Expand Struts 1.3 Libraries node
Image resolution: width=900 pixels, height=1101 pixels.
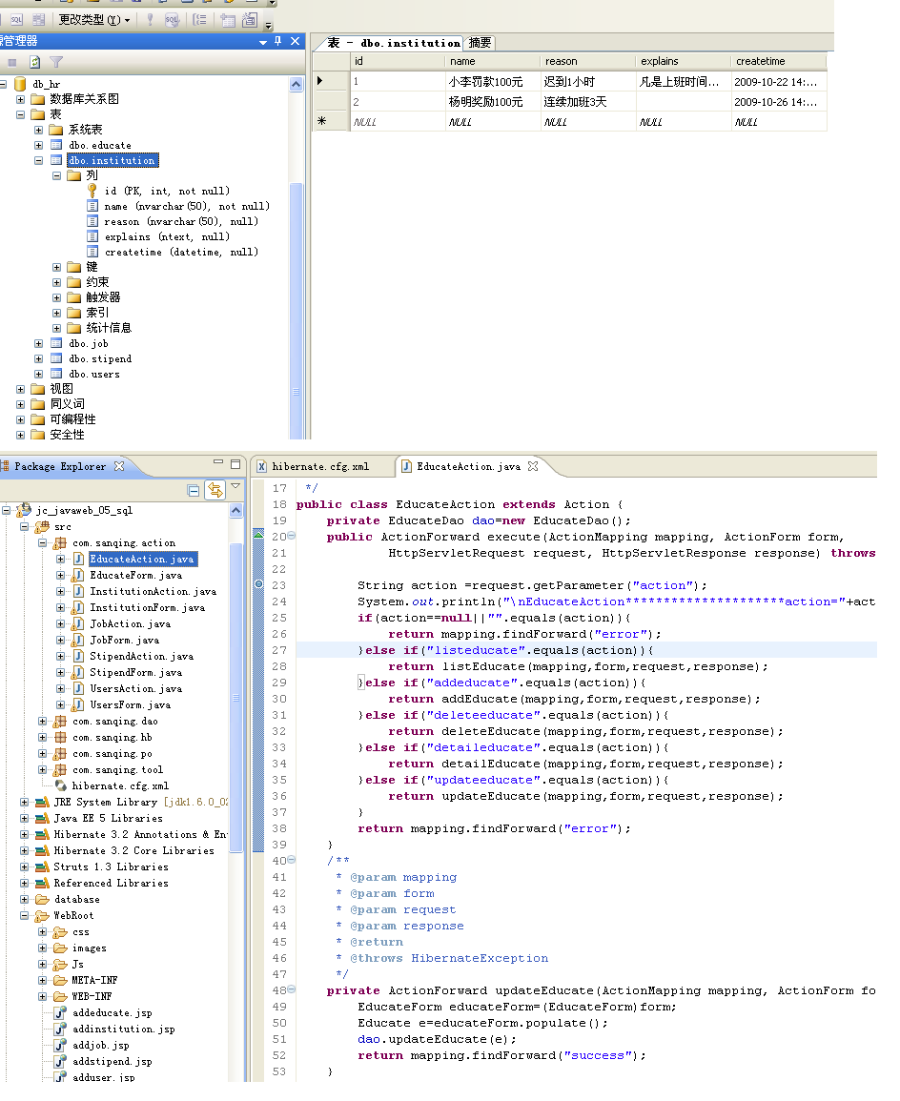(x=25, y=867)
